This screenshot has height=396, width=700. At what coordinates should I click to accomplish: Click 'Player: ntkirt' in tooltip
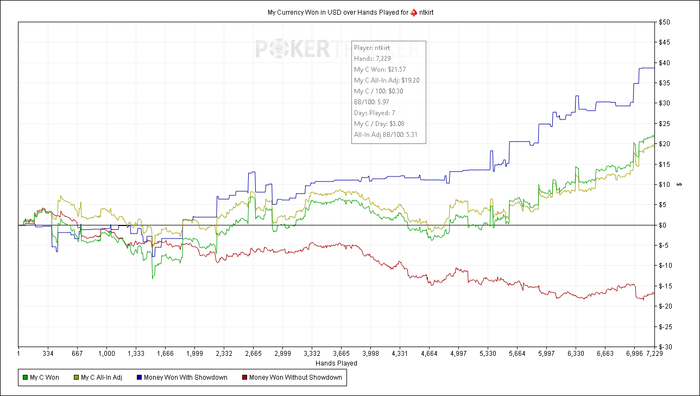372,48
